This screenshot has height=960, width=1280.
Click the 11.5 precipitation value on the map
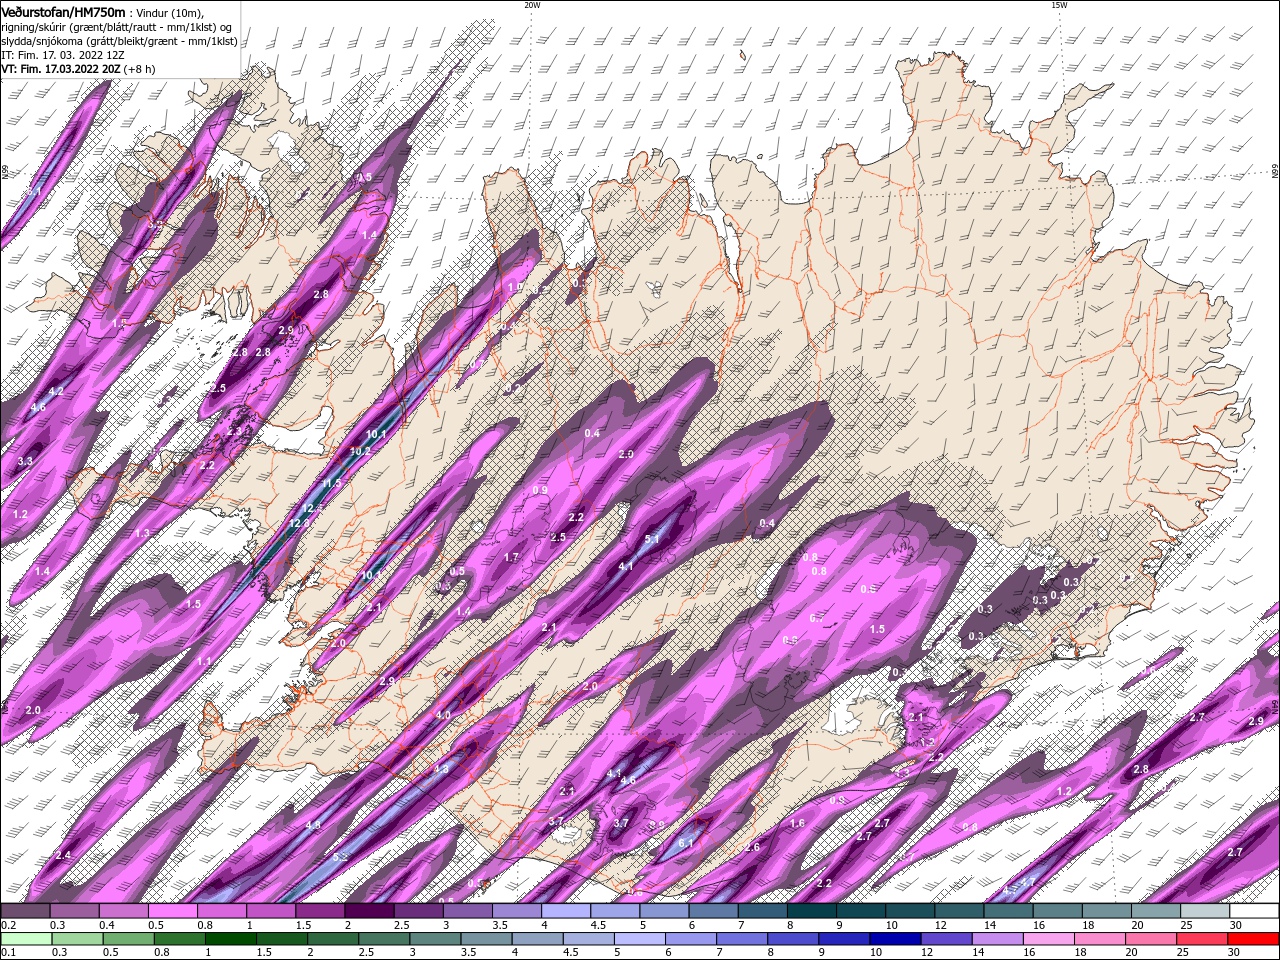[331, 483]
